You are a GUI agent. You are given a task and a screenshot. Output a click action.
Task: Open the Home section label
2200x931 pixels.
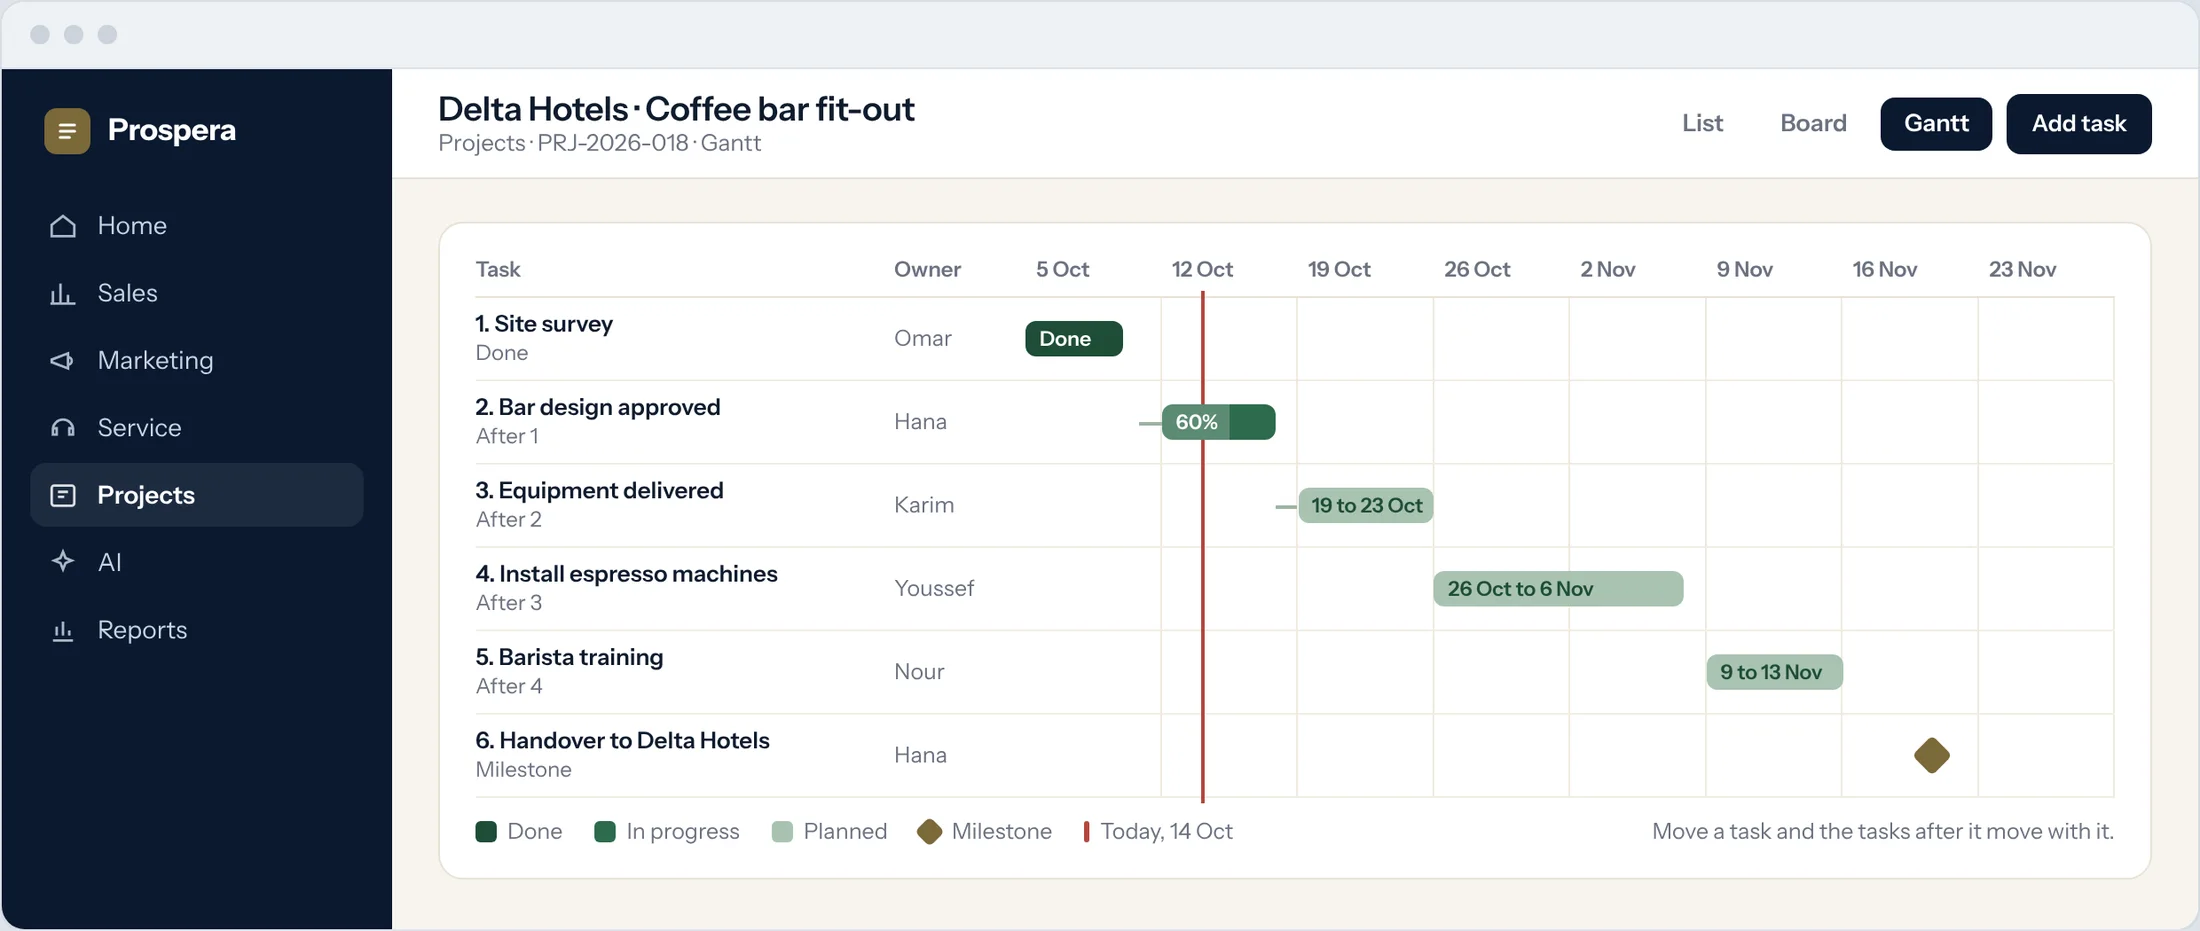click(x=132, y=226)
